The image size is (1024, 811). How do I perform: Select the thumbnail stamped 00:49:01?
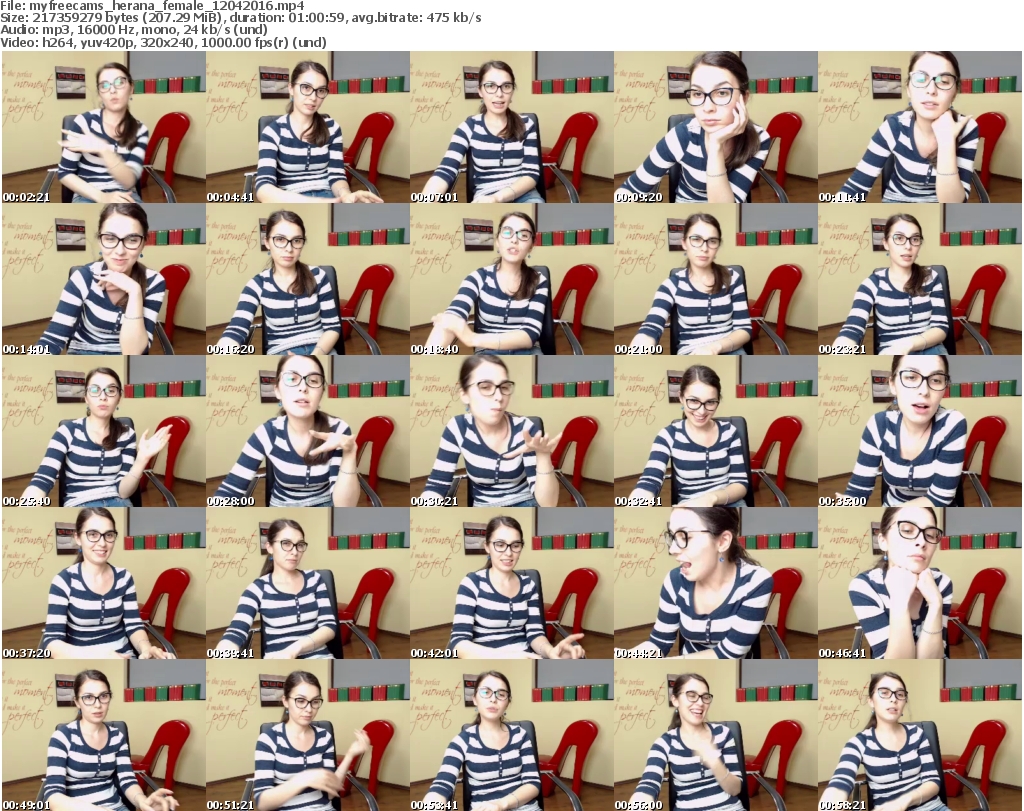pos(104,735)
